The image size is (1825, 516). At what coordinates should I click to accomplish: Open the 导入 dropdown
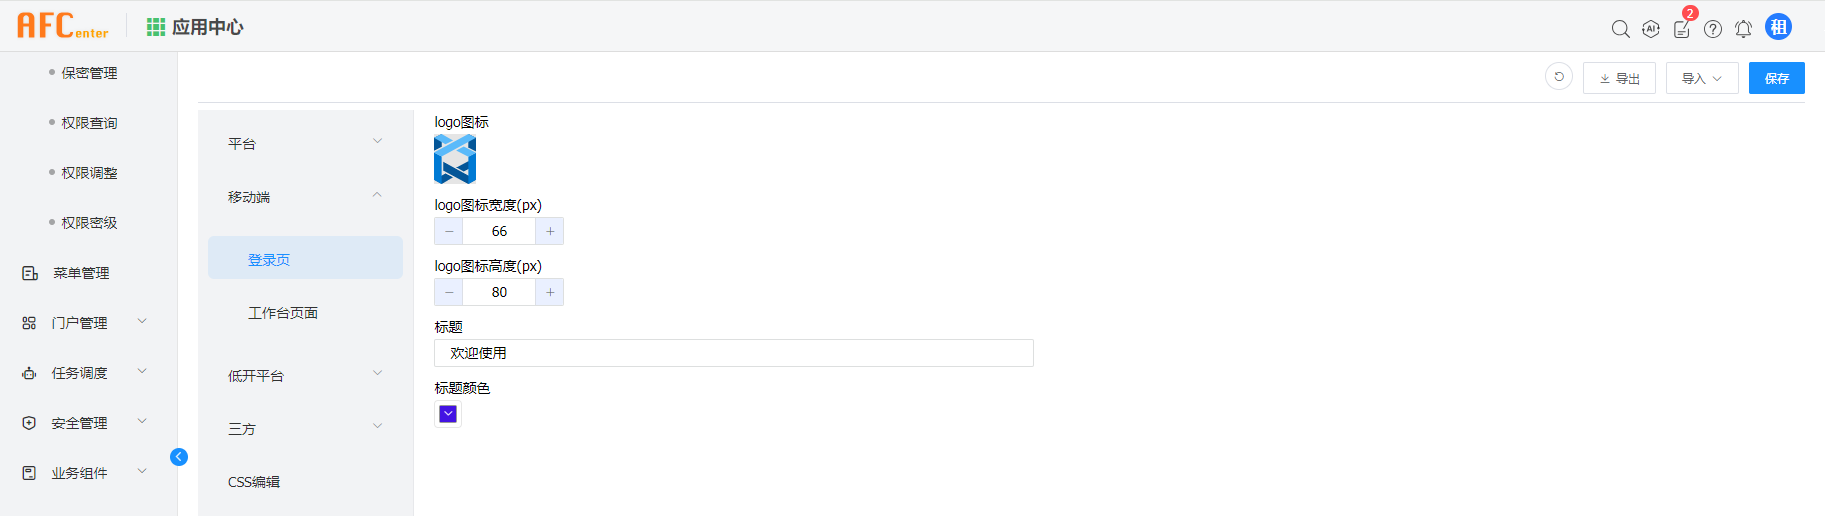[1701, 78]
